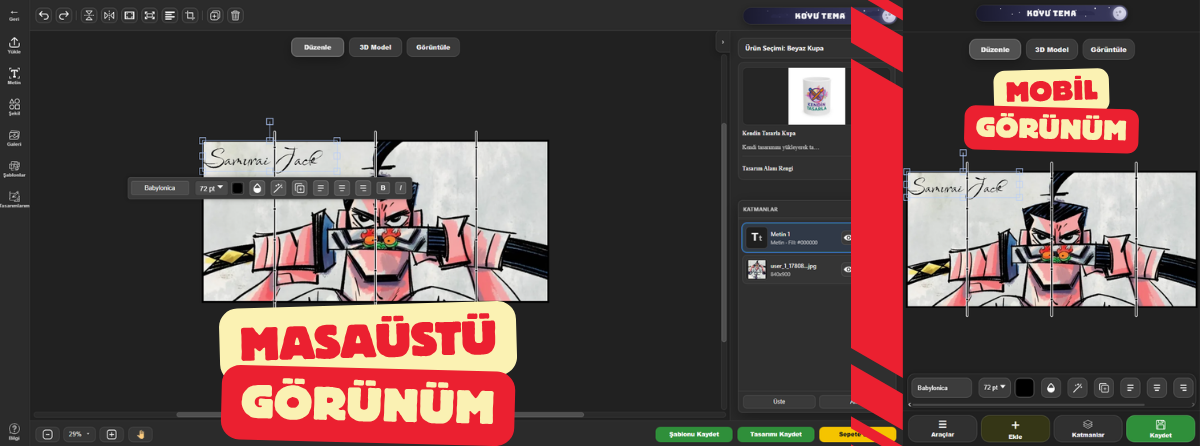Tap Ekle in the mobile bottom bar
Image resolution: width=1200 pixels, height=446 pixels.
pyautogui.click(x=1015, y=429)
